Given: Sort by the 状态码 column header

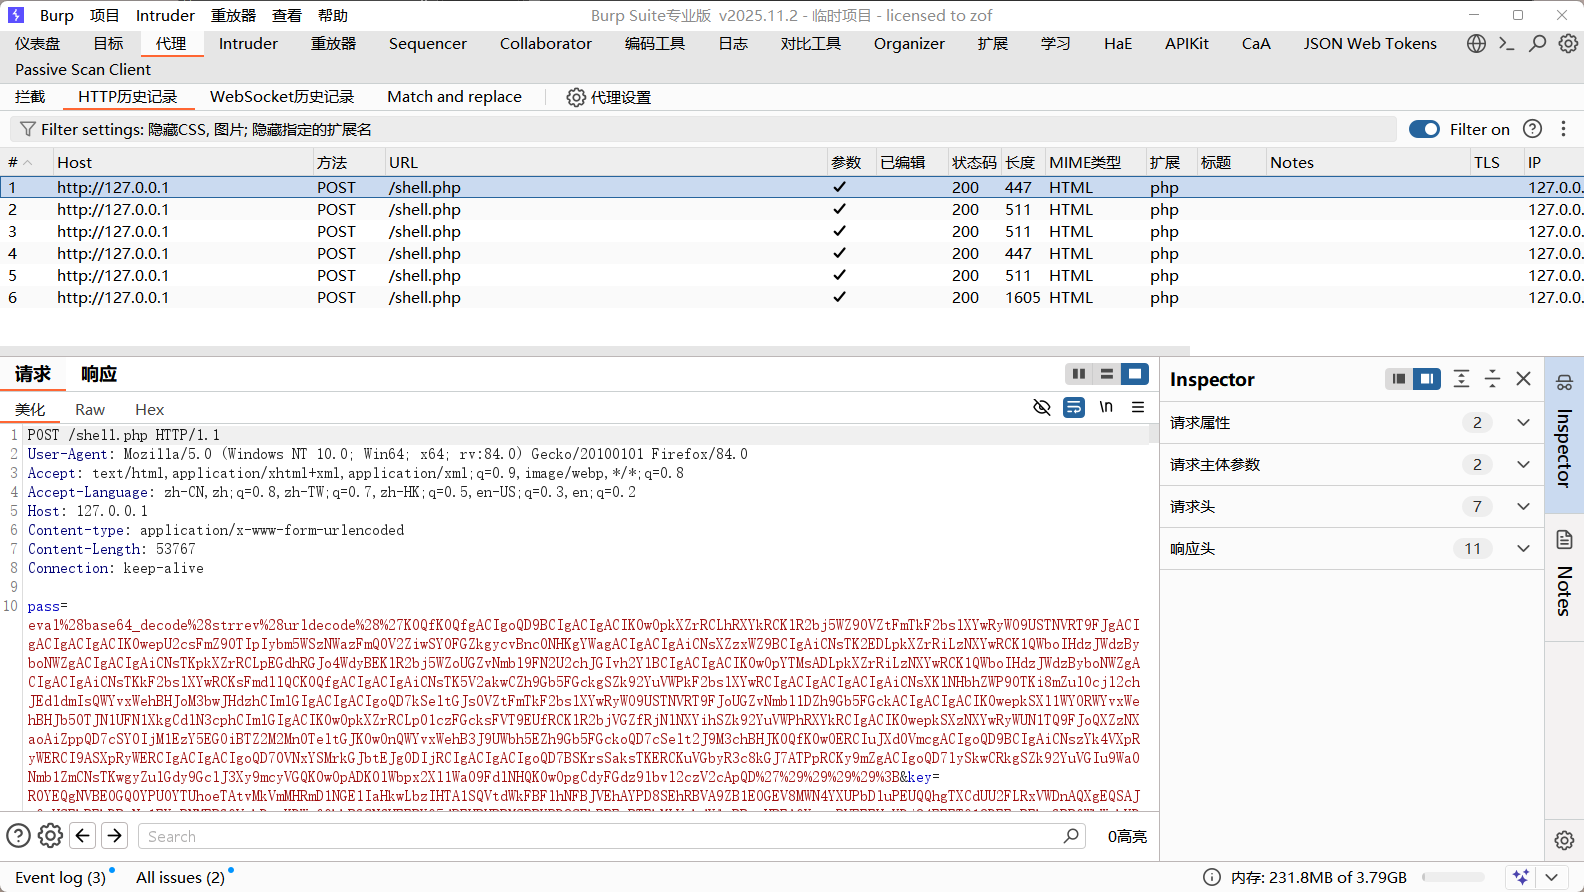Looking at the screenshot, I should (x=974, y=162).
